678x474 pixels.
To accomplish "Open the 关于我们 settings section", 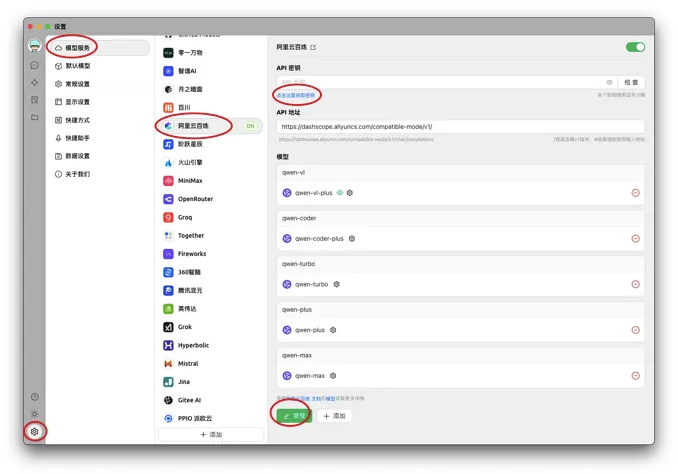I will pyautogui.click(x=100, y=174).
